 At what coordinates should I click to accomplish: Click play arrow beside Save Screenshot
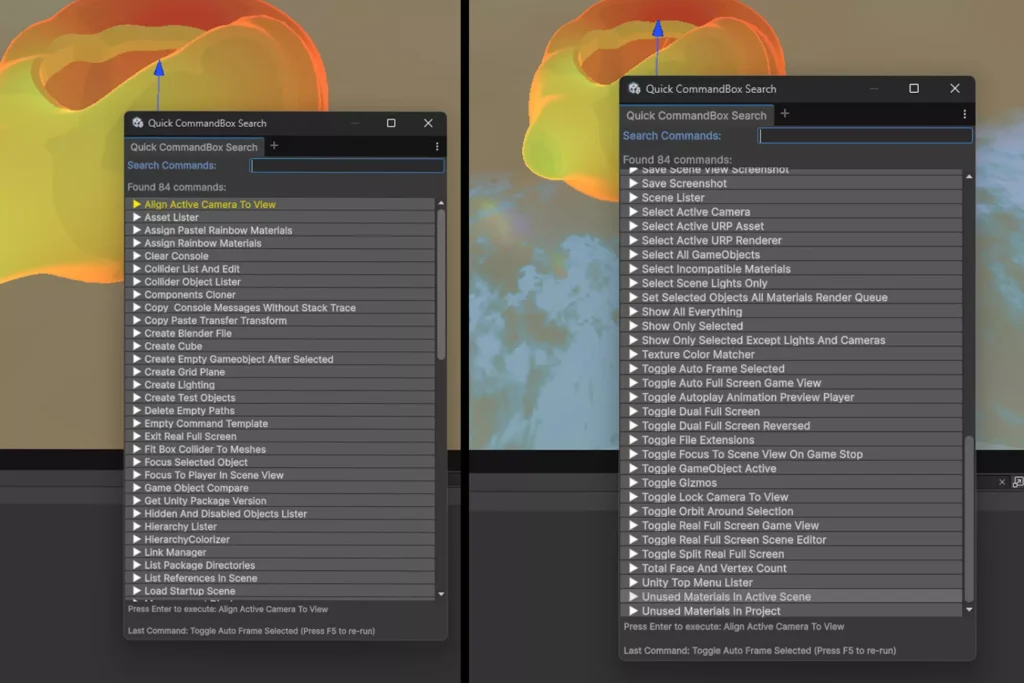[x=633, y=183]
